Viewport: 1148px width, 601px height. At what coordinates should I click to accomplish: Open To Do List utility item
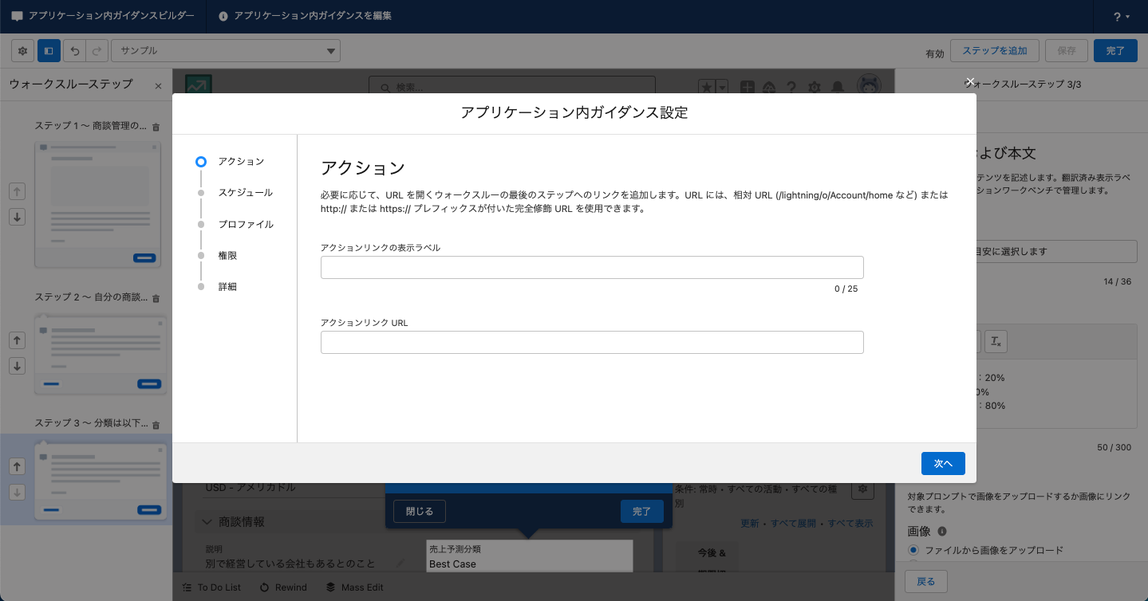pos(212,587)
